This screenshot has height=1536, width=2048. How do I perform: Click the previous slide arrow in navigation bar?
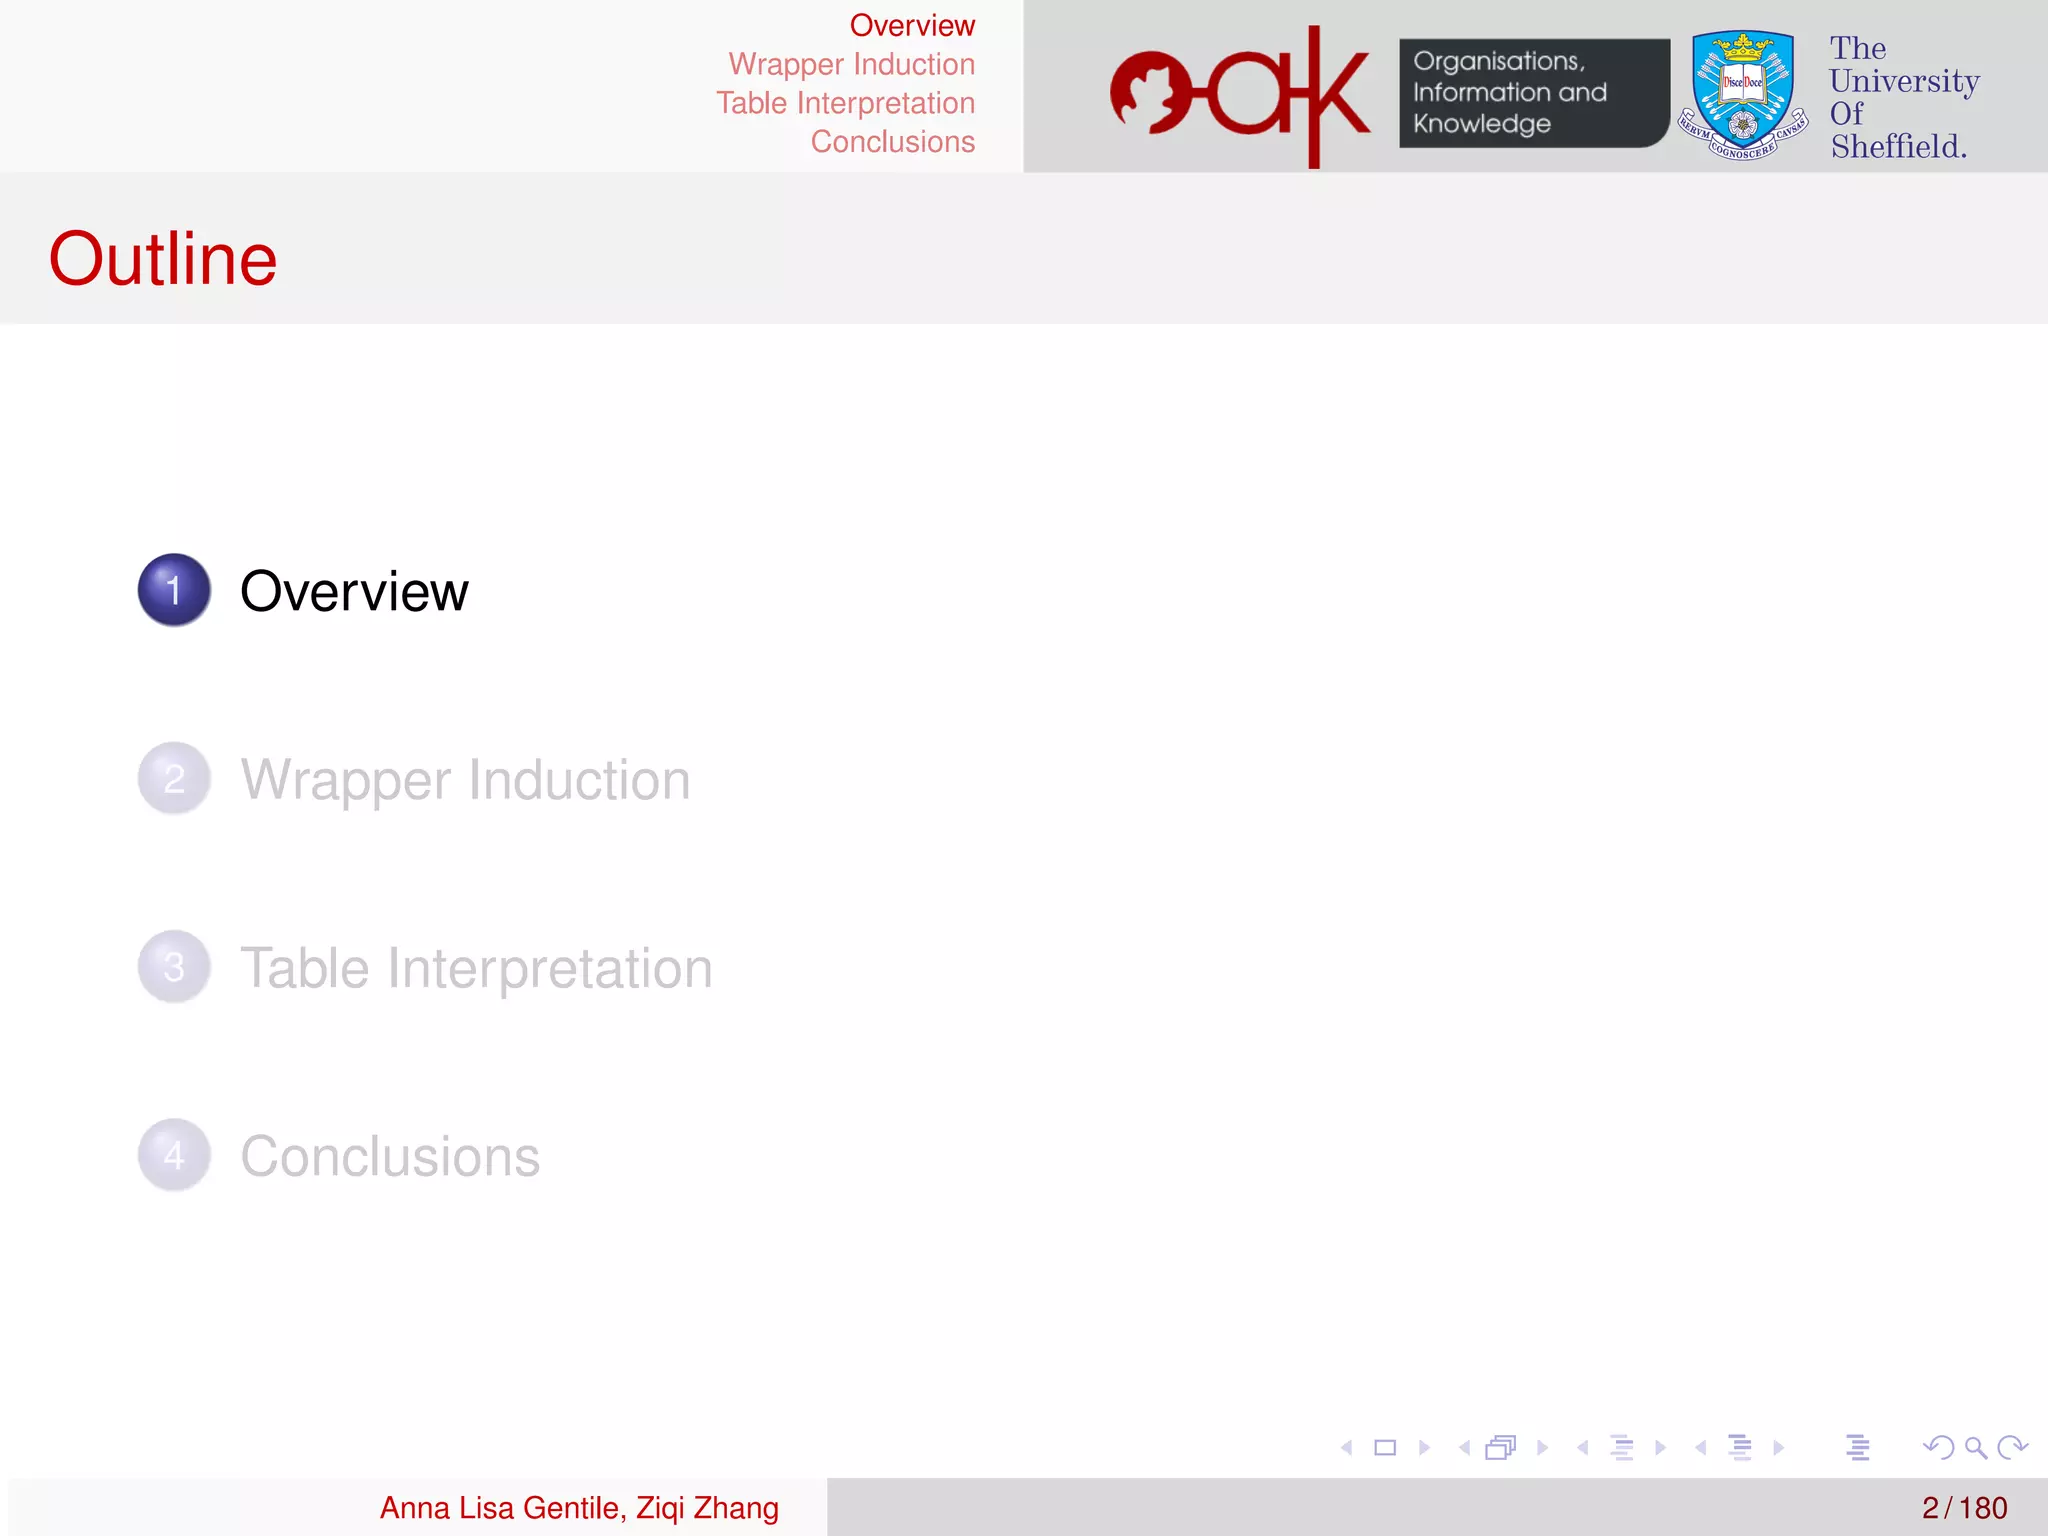point(1347,1447)
